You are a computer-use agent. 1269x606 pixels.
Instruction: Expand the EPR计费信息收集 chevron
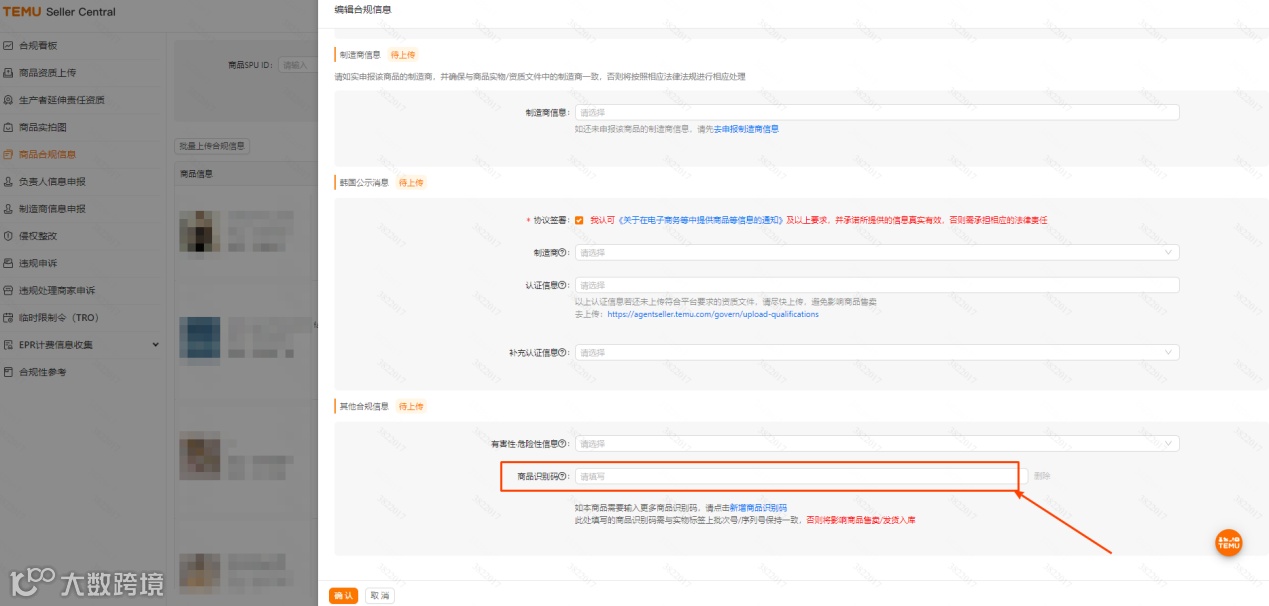pyautogui.click(x=155, y=344)
